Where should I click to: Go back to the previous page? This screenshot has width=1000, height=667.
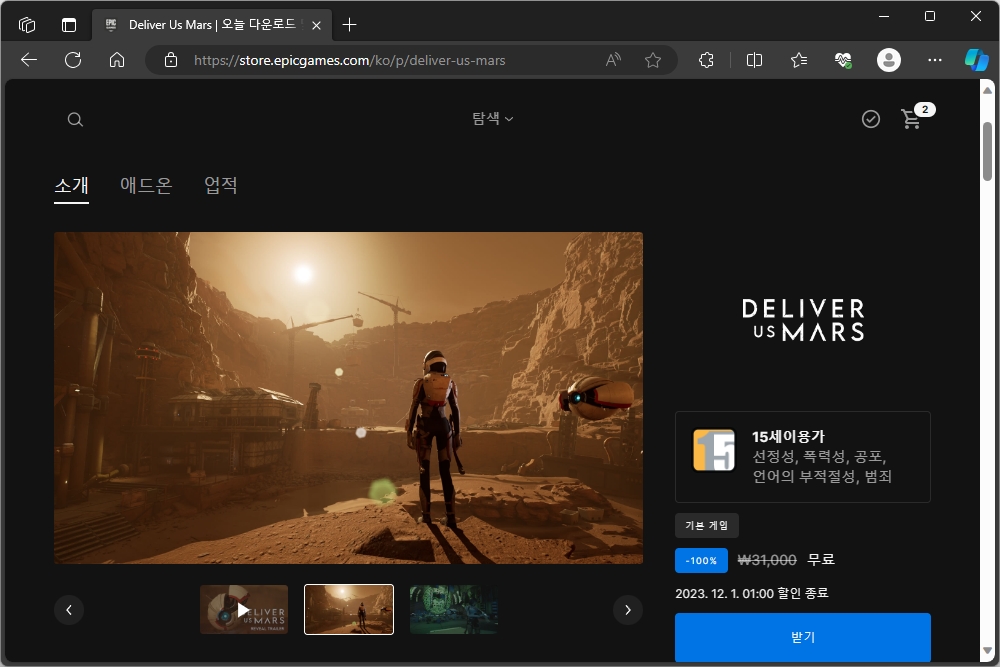click(x=29, y=60)
